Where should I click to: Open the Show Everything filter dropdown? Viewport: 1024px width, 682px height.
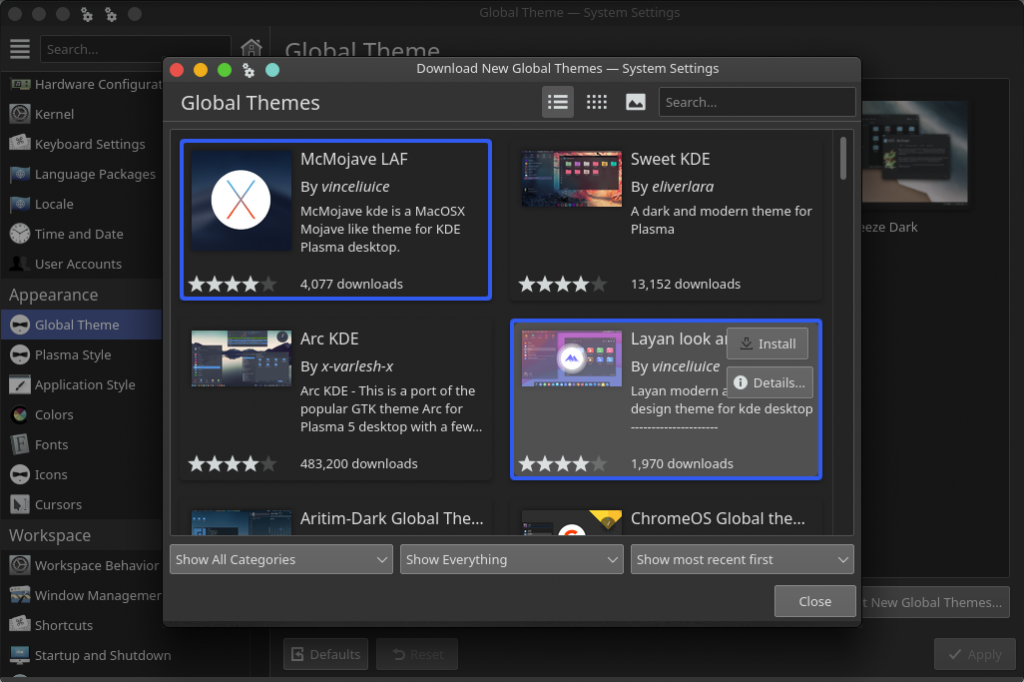click(x=511, y=559)
